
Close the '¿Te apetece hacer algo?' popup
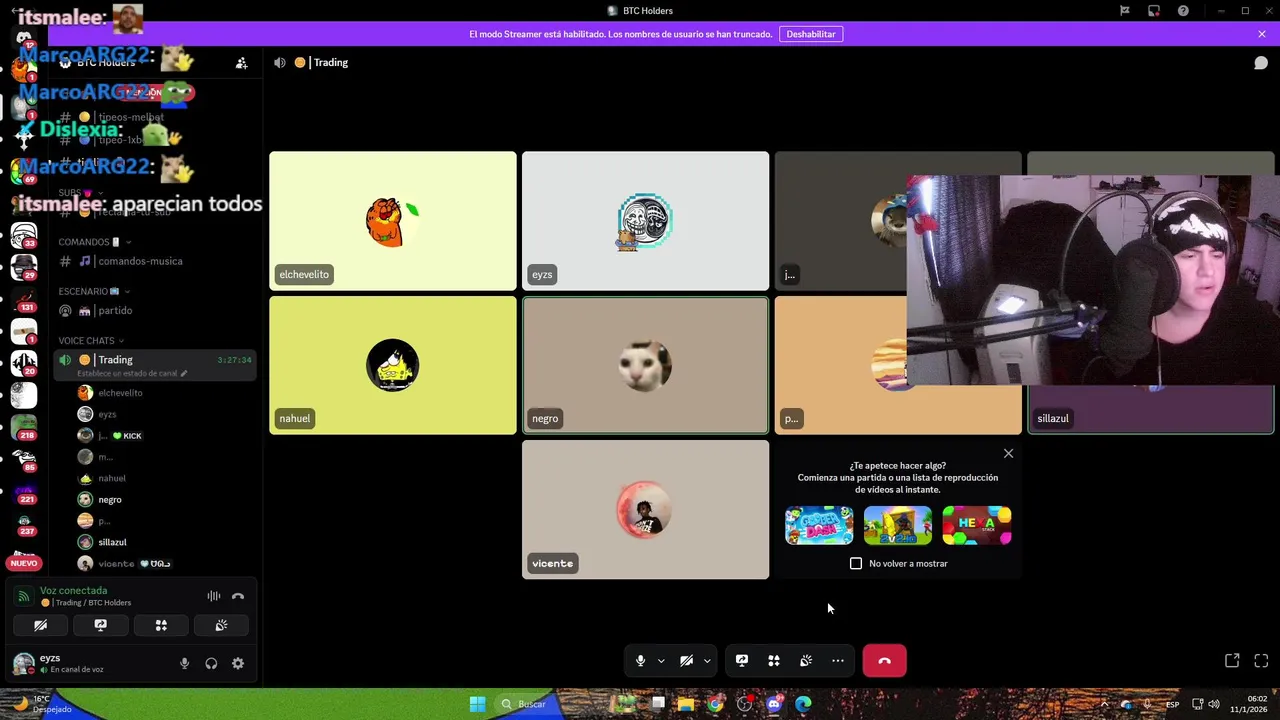1008,454
